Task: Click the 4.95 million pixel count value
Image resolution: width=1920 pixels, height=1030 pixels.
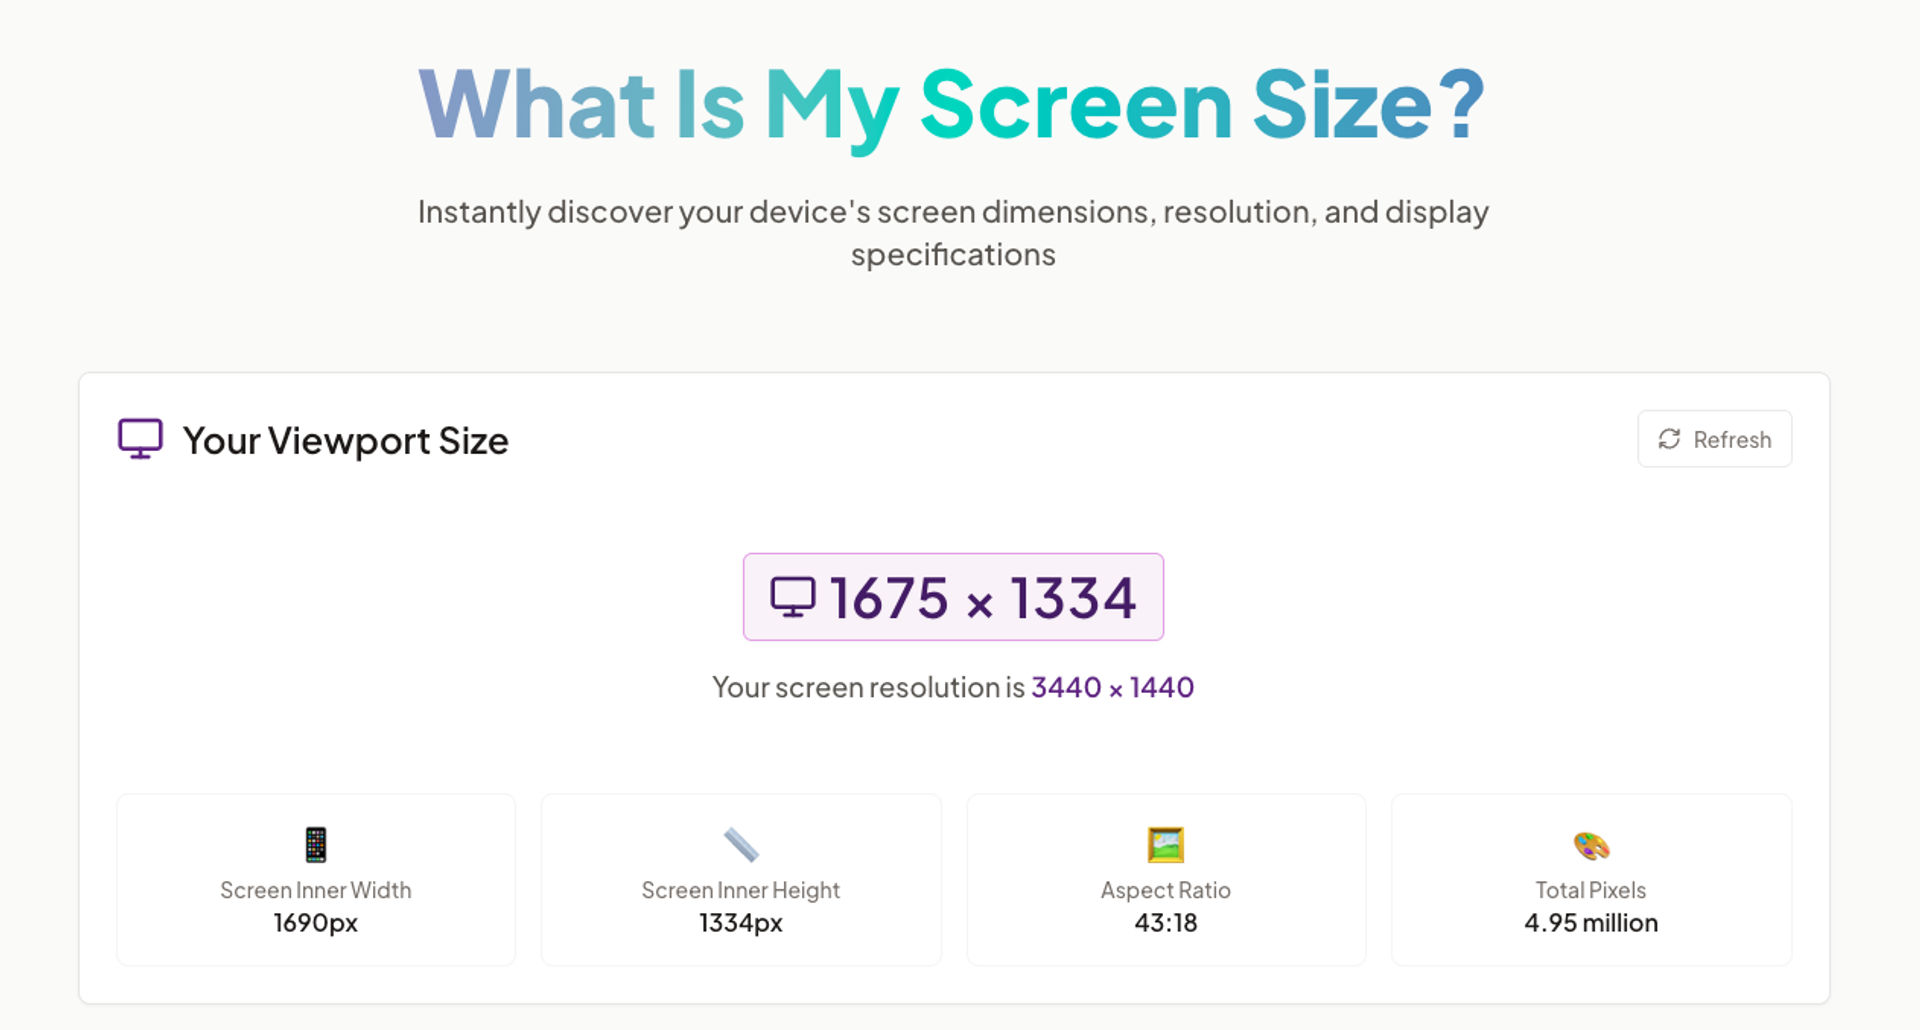Action: coord(1591,922)
